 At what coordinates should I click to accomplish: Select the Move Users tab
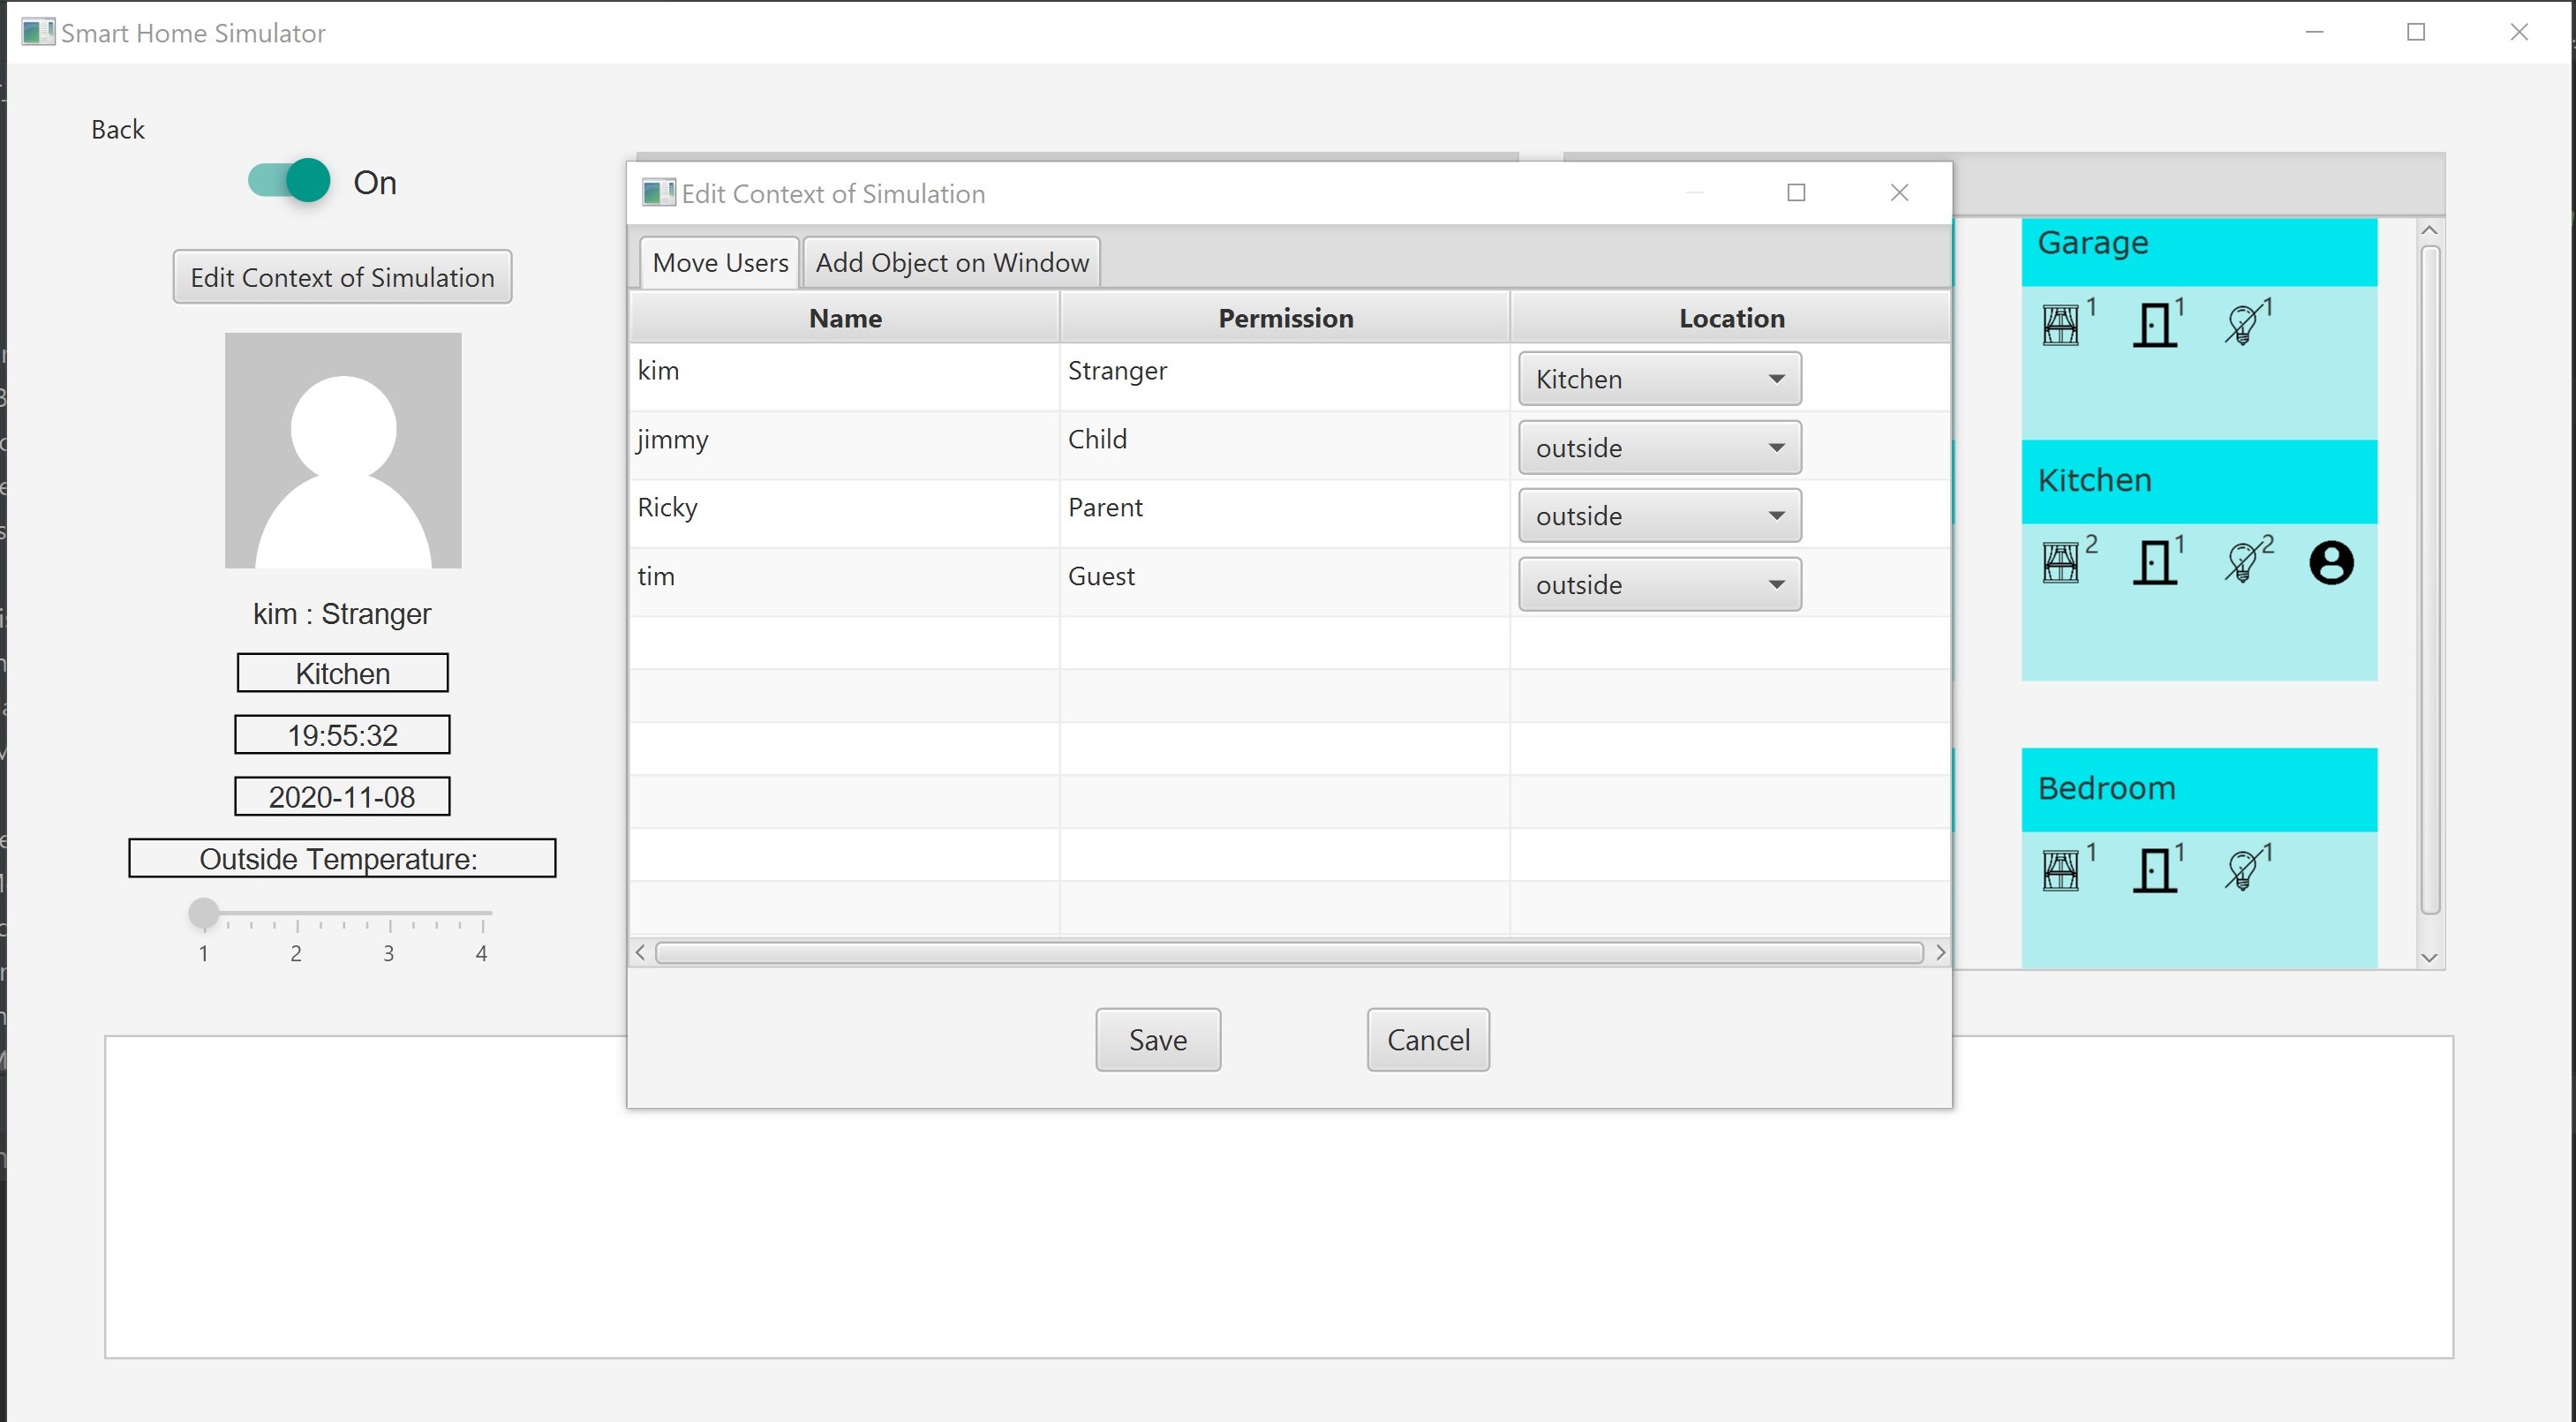[x=720, y=263]
